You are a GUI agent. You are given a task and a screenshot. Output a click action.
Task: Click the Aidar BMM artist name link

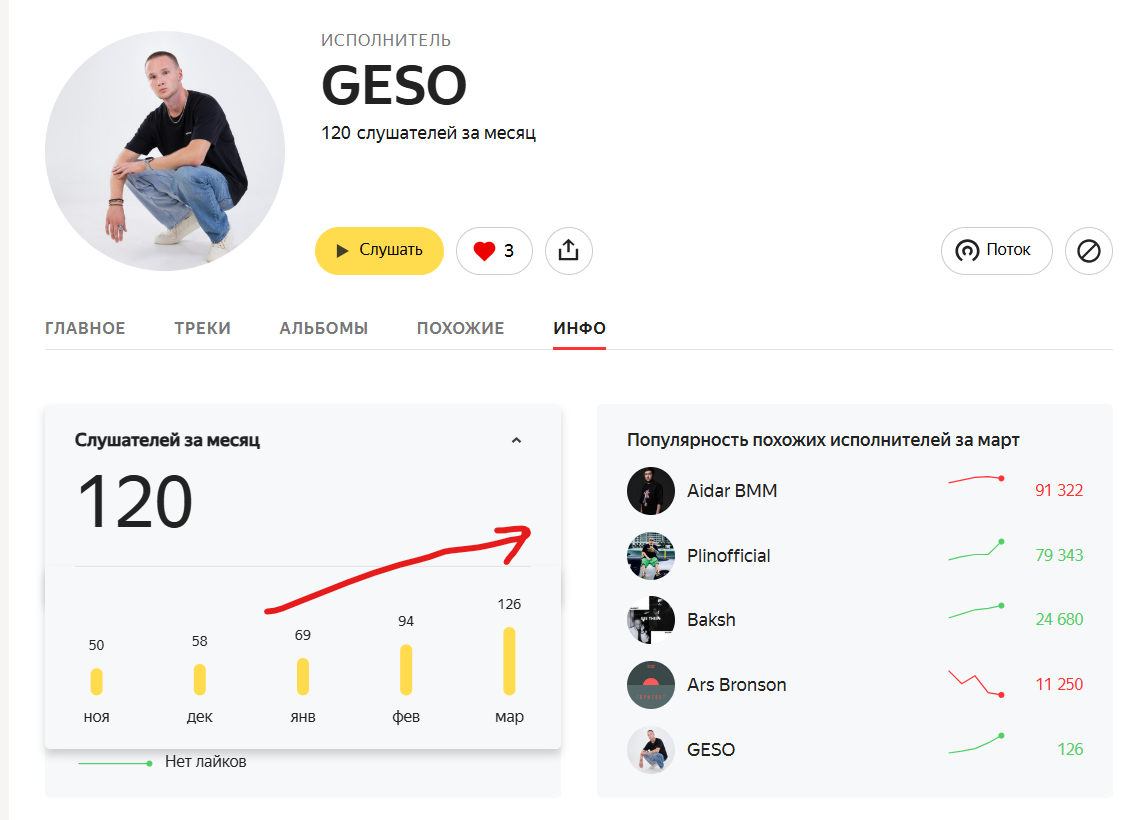click(732, 491)
